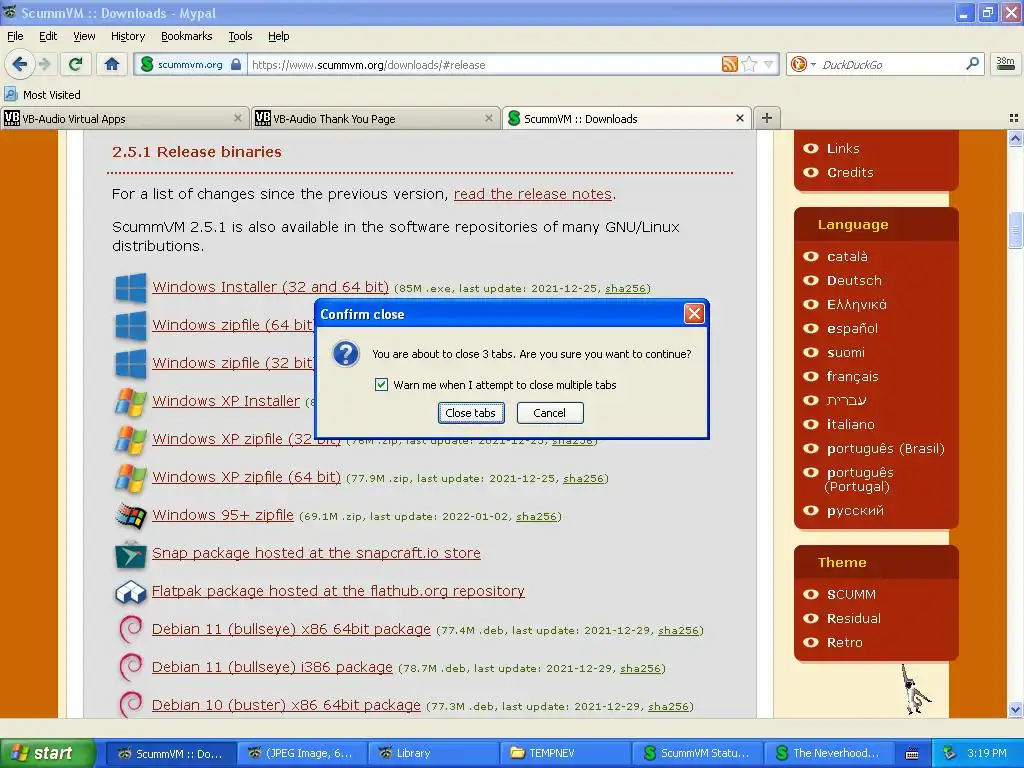Click the URL address field
The height and width of the screenshot is (768, 1024).
[483, 65]
